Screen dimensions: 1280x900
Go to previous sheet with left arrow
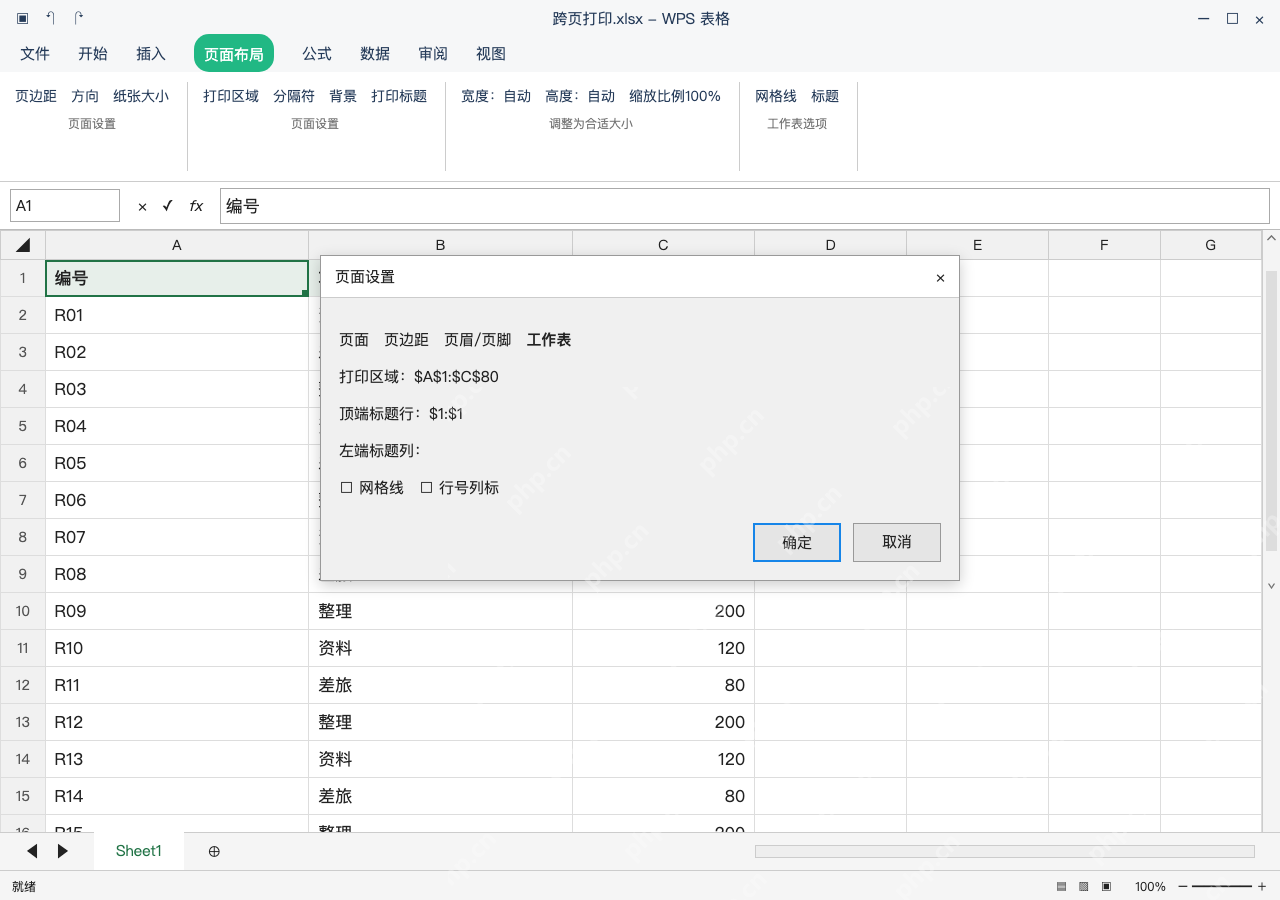[x=32, y=851]
